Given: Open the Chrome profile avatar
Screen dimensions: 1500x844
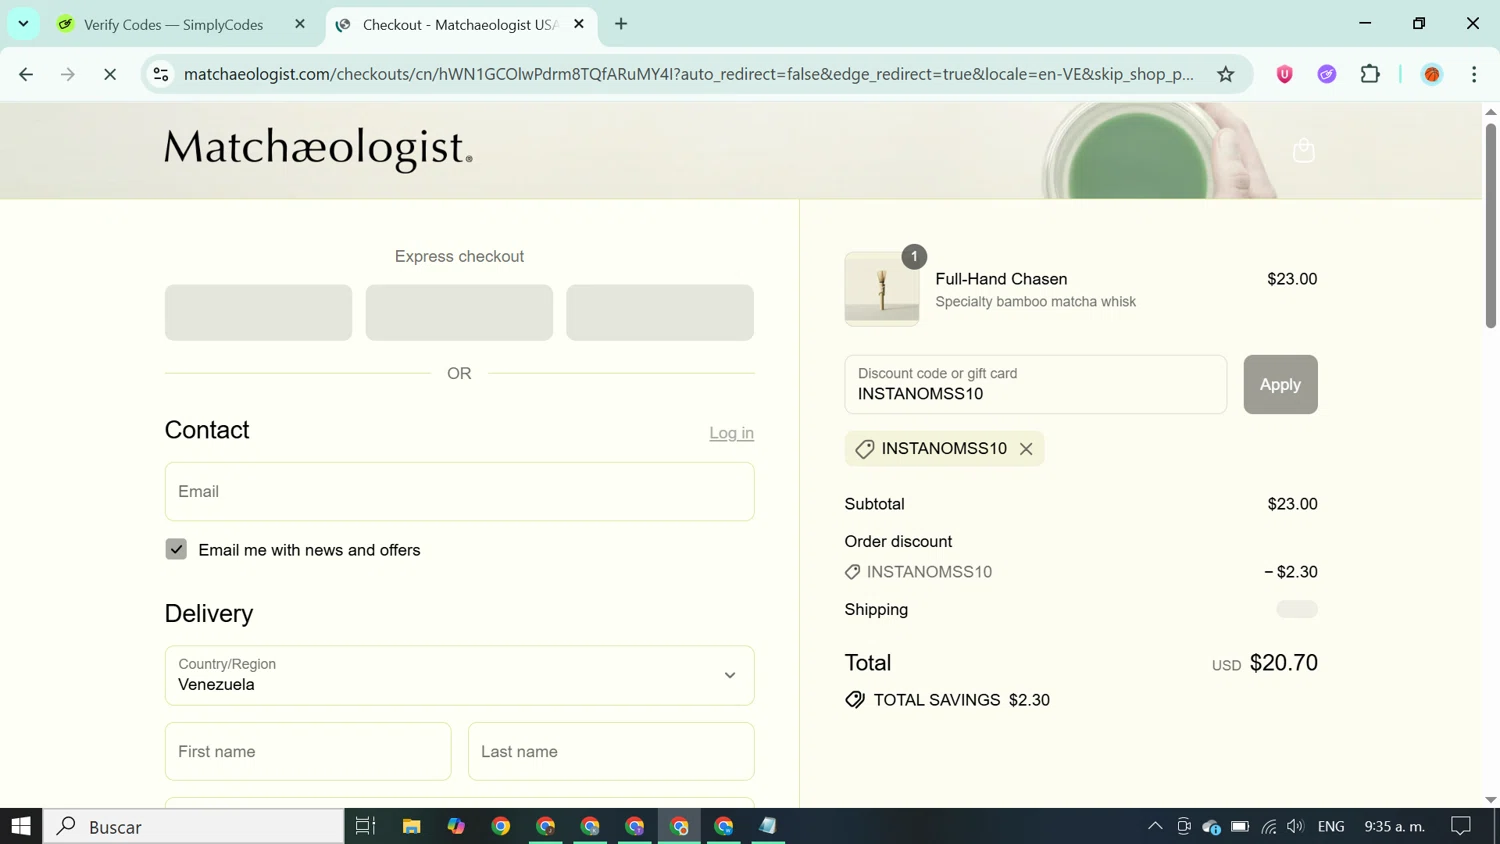Looking at the screenshot, I should 1432,74.
